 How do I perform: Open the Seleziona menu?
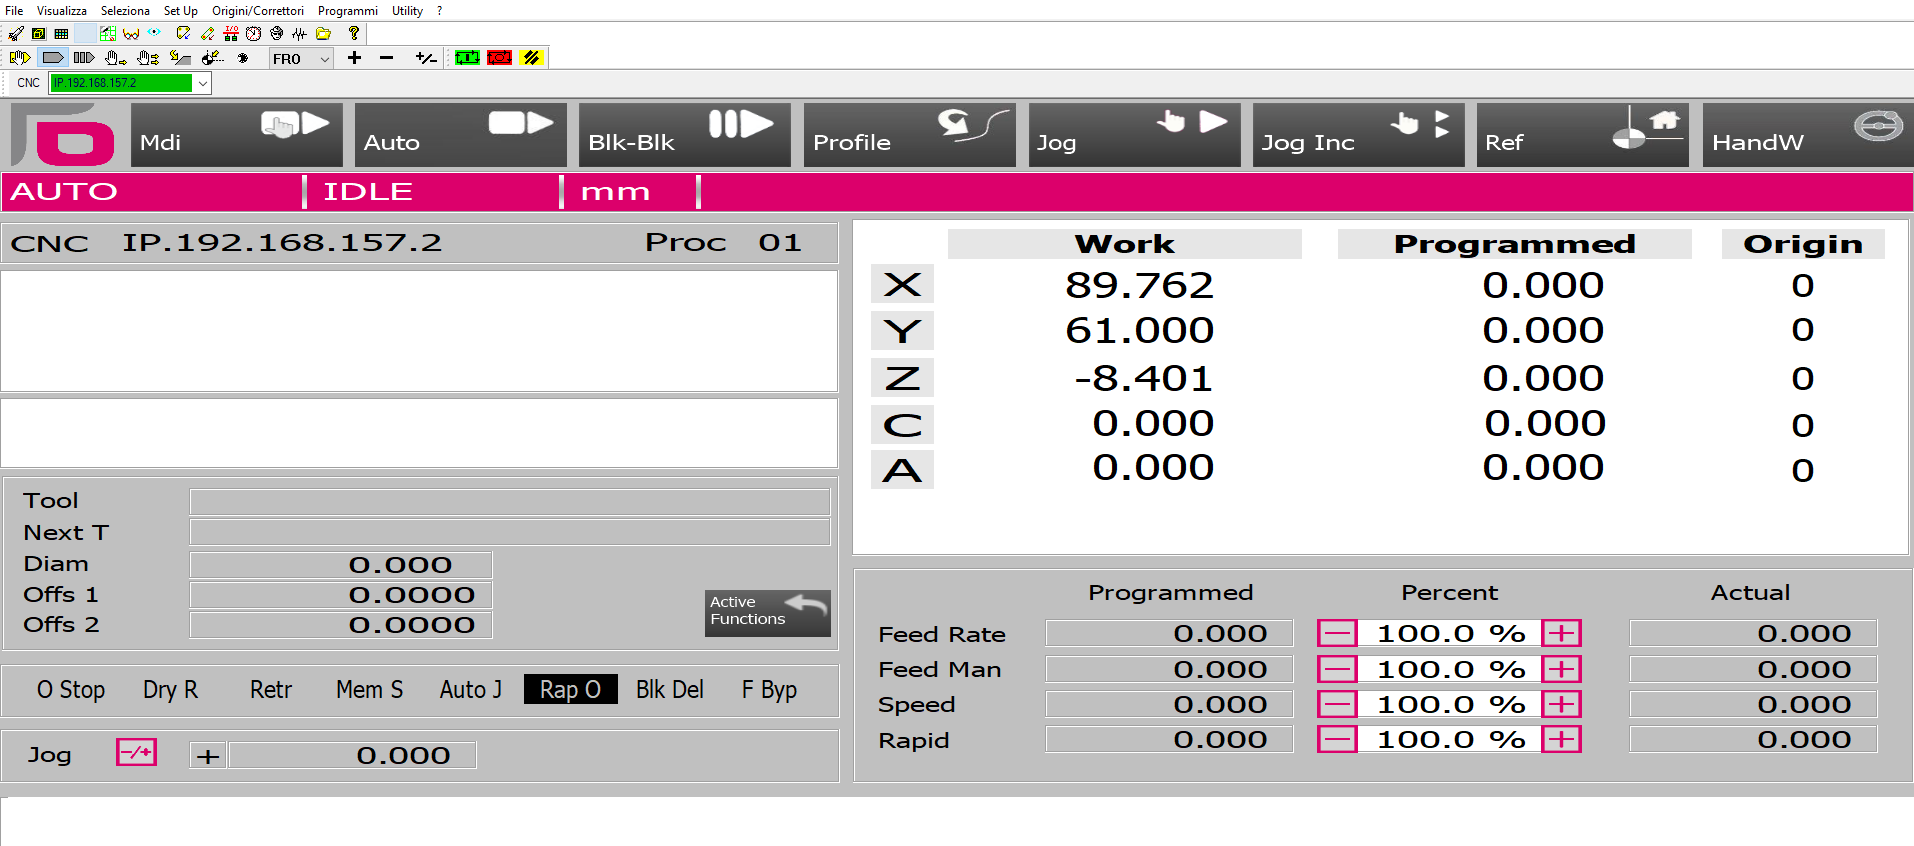click(125, 10)
